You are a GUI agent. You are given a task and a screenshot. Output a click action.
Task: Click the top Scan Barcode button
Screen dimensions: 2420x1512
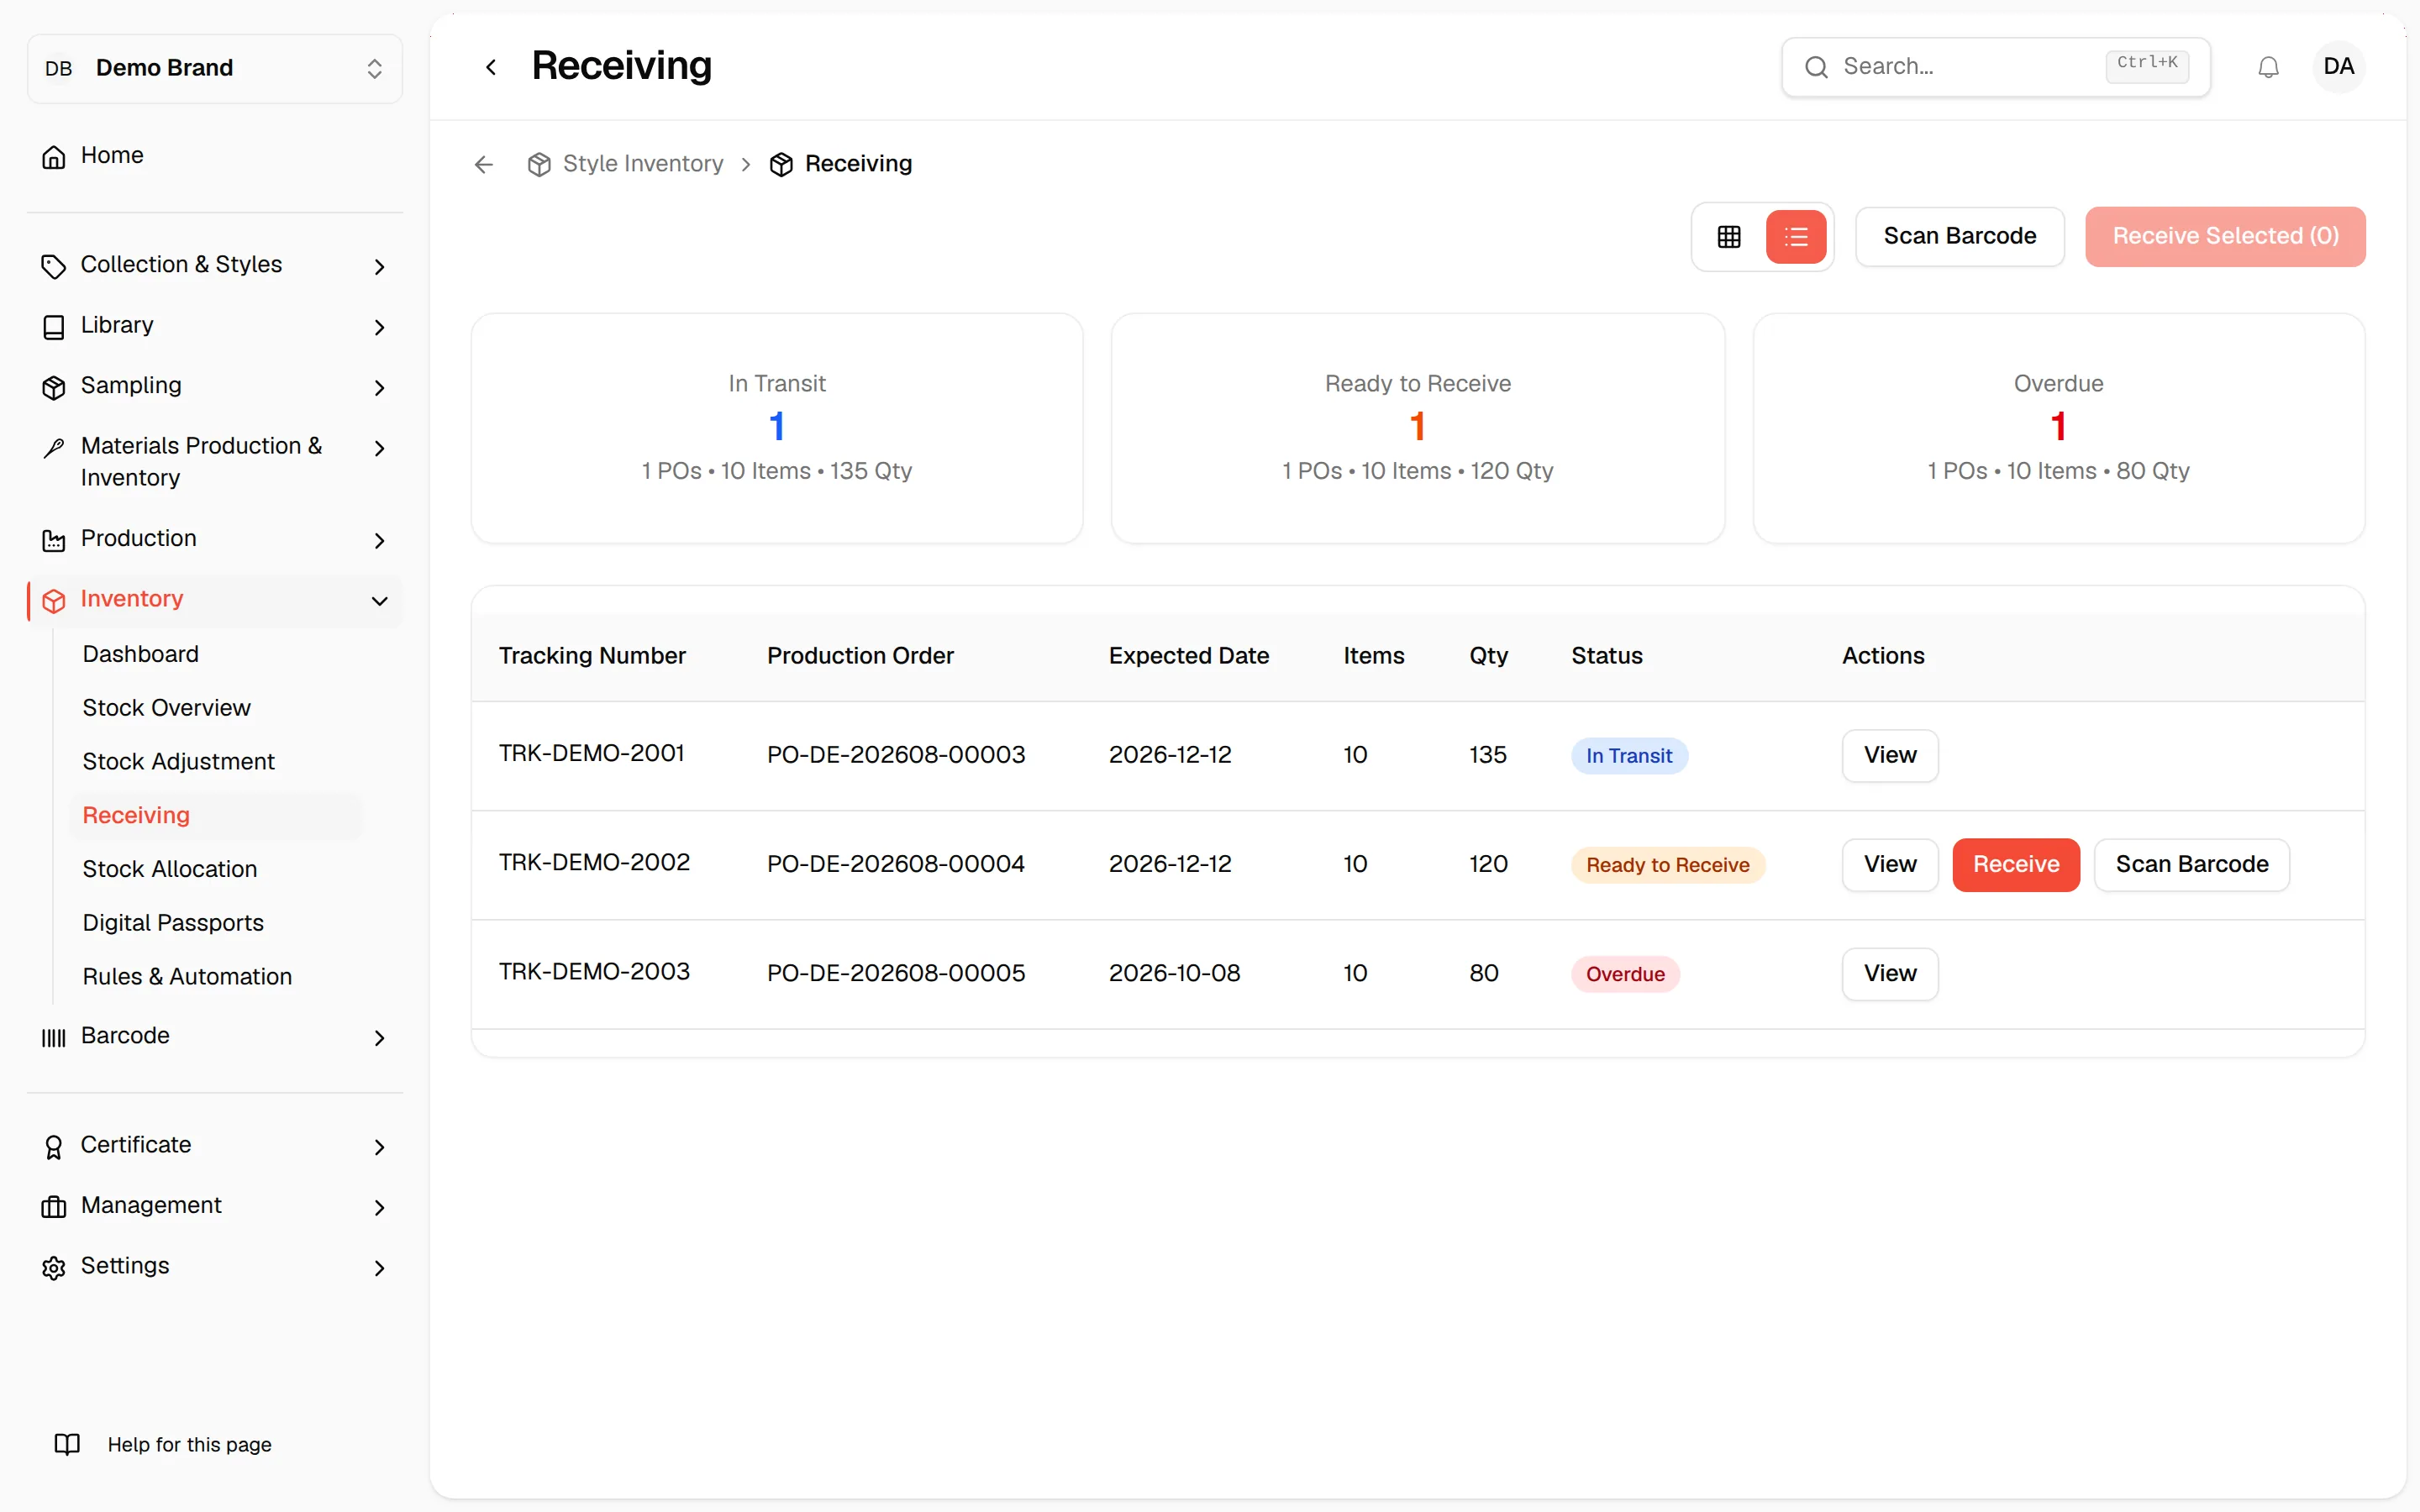[x=1959, y=237]
